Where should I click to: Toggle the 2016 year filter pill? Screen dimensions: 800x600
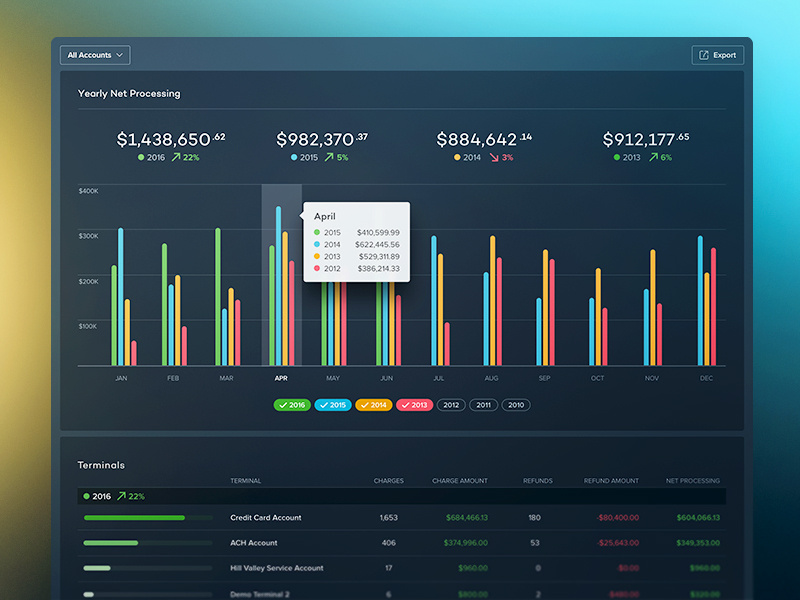[292, 405]
